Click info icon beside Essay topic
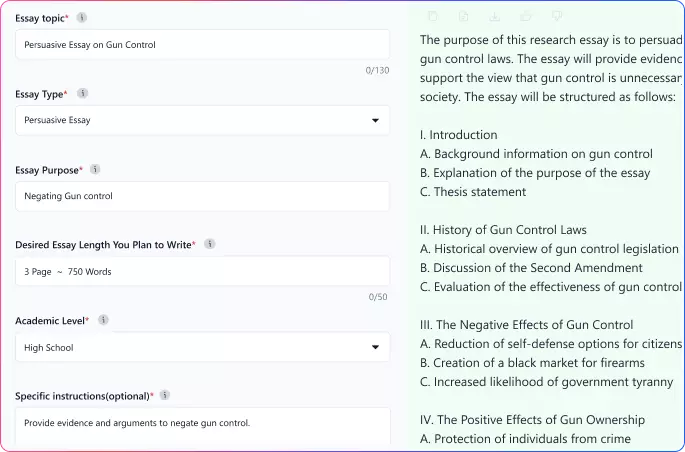 coord(82,18)
